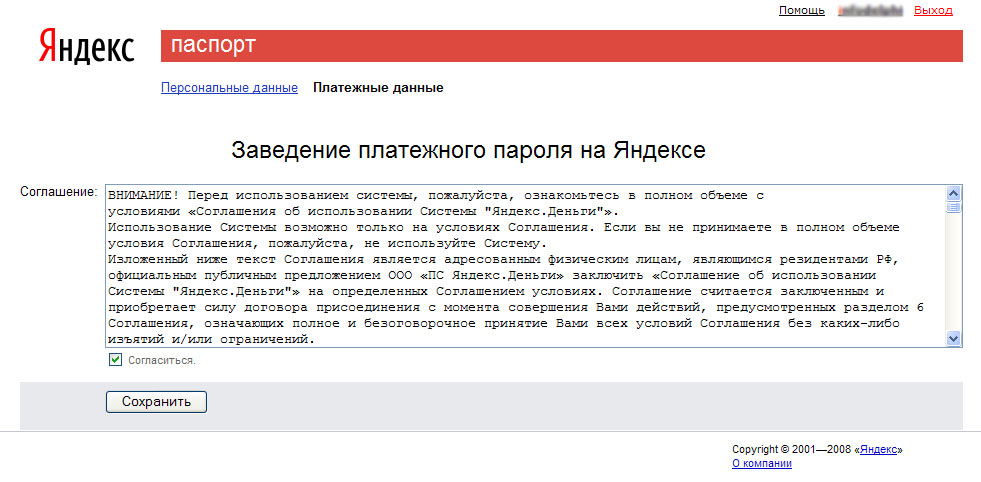Viewport: 981px width, 482px height.
Task: Click the agreement scrollbar down arrow
Action: click(x=953, y=339)
